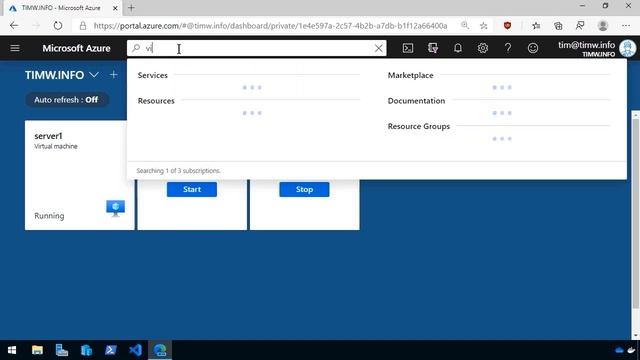
Task: Click the search magnifier icon in Azure search
Action: (136, 48)
